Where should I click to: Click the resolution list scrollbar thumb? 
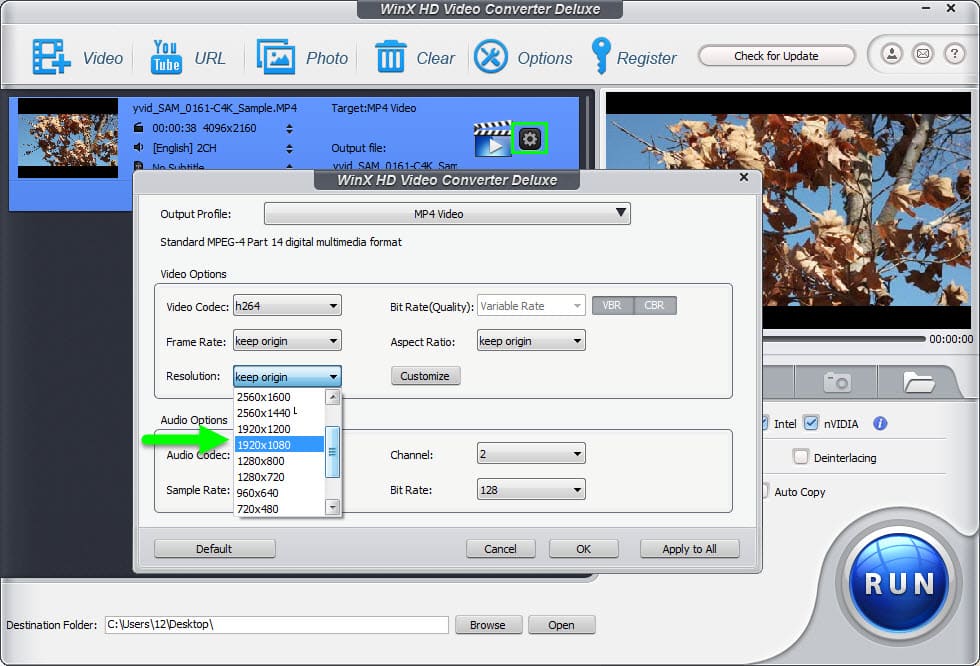click(x=332, y=452)
